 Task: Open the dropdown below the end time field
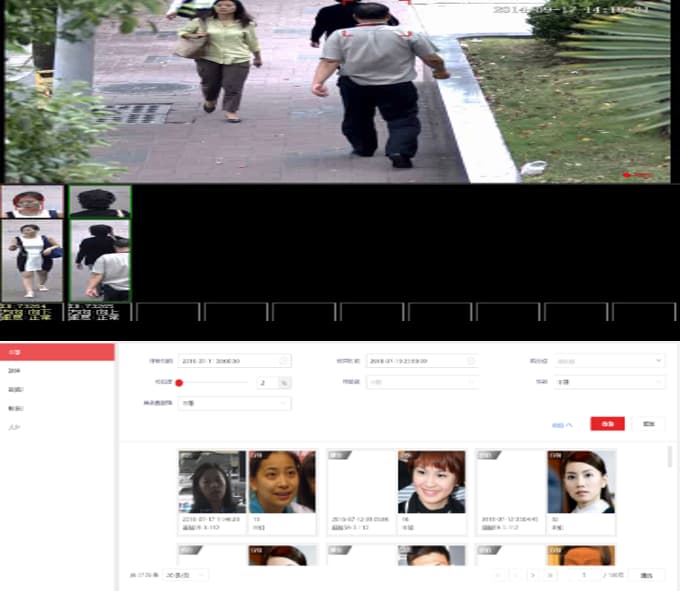422,382
